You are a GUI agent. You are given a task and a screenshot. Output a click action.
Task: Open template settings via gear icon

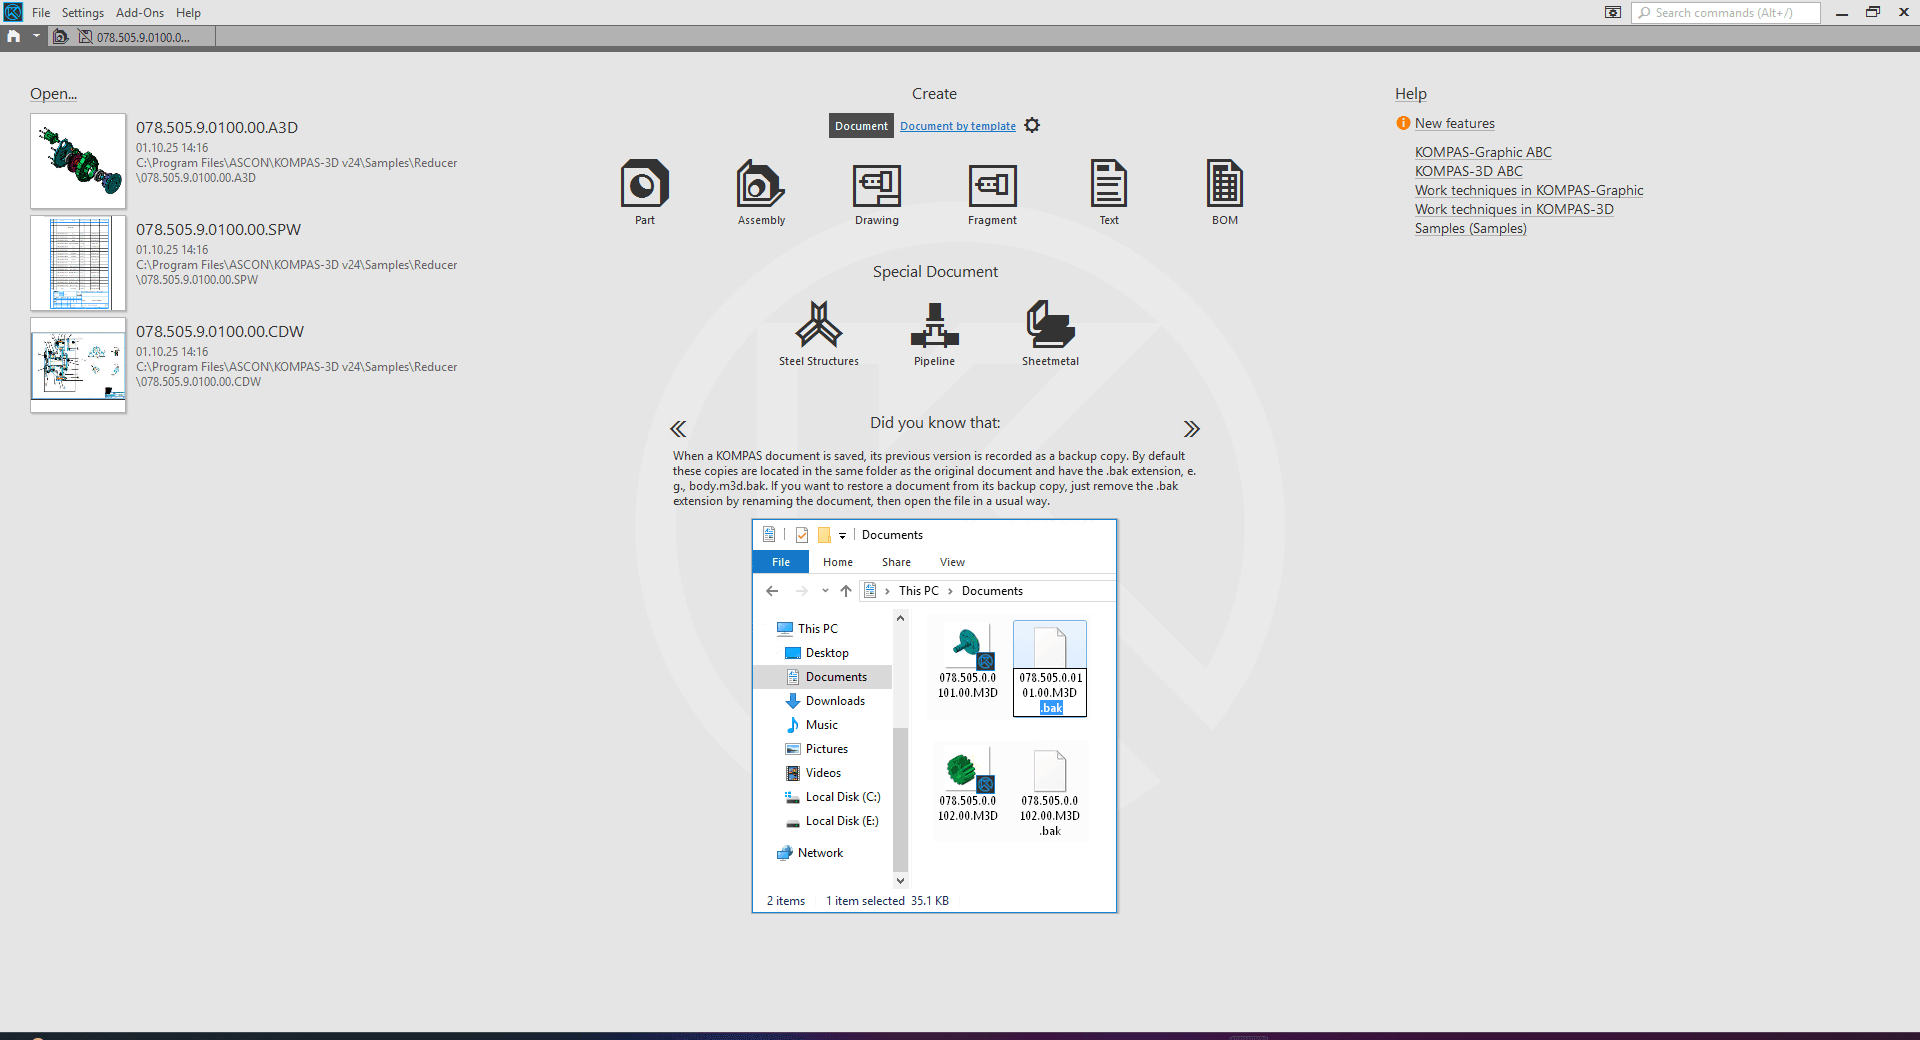[1032, 125]
